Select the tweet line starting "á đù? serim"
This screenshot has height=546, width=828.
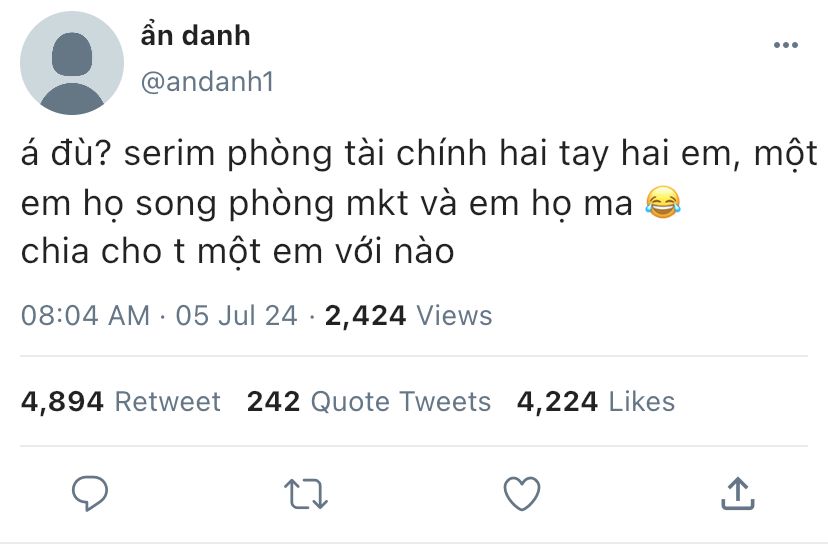point(419,154)
